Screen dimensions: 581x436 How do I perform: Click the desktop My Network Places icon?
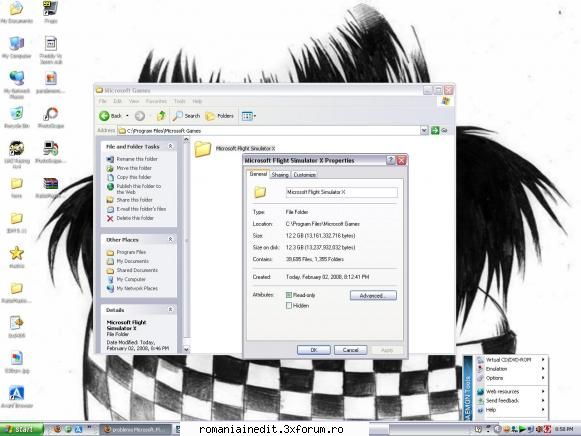tap(16, 84)
